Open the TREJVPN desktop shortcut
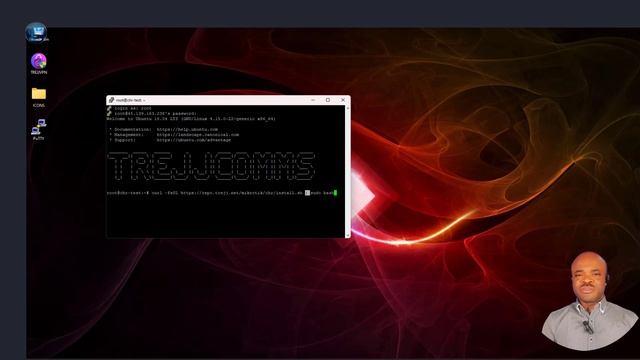The image size is (640, 360). (x=39, y=63)
